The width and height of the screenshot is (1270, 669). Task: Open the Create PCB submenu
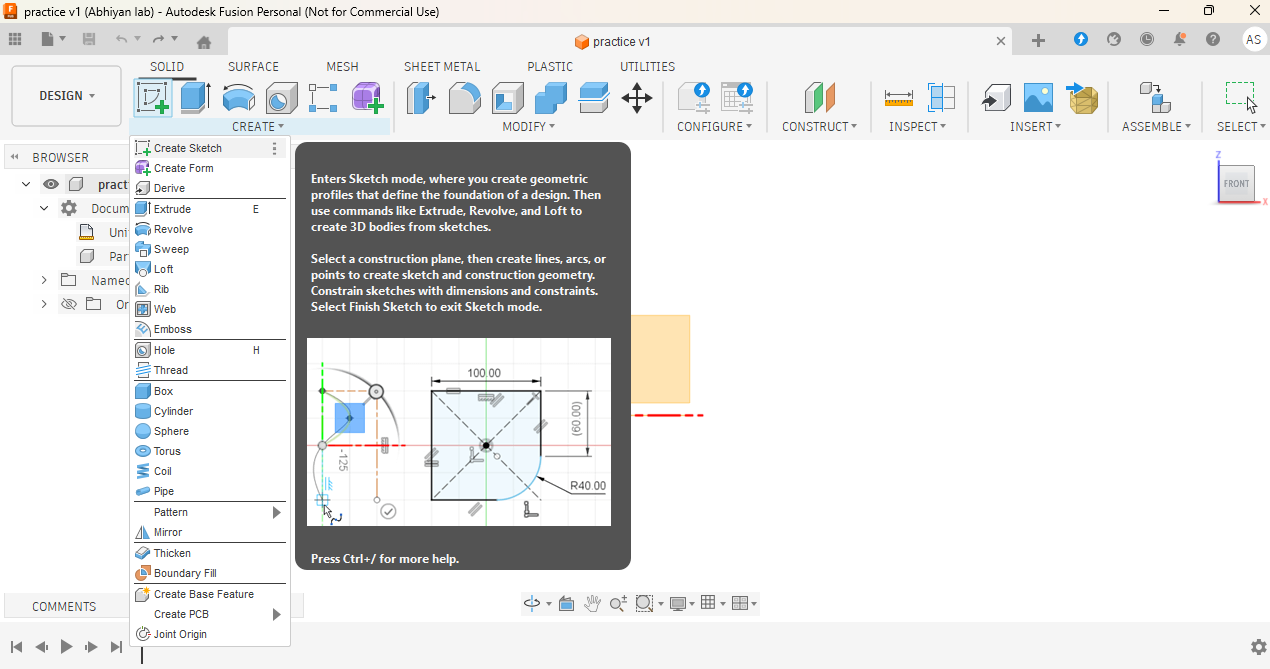pyautogui.click(x=209, y=614)
